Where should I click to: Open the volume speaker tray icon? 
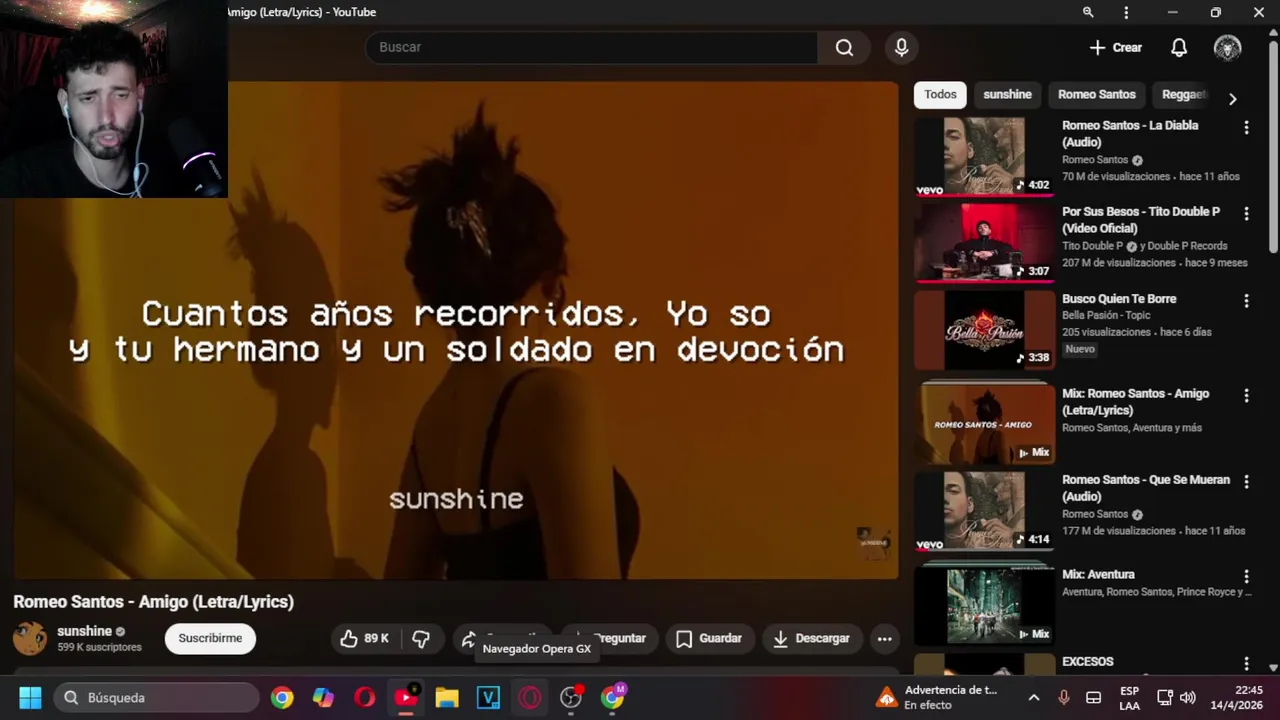click(x=1188, y=697)
